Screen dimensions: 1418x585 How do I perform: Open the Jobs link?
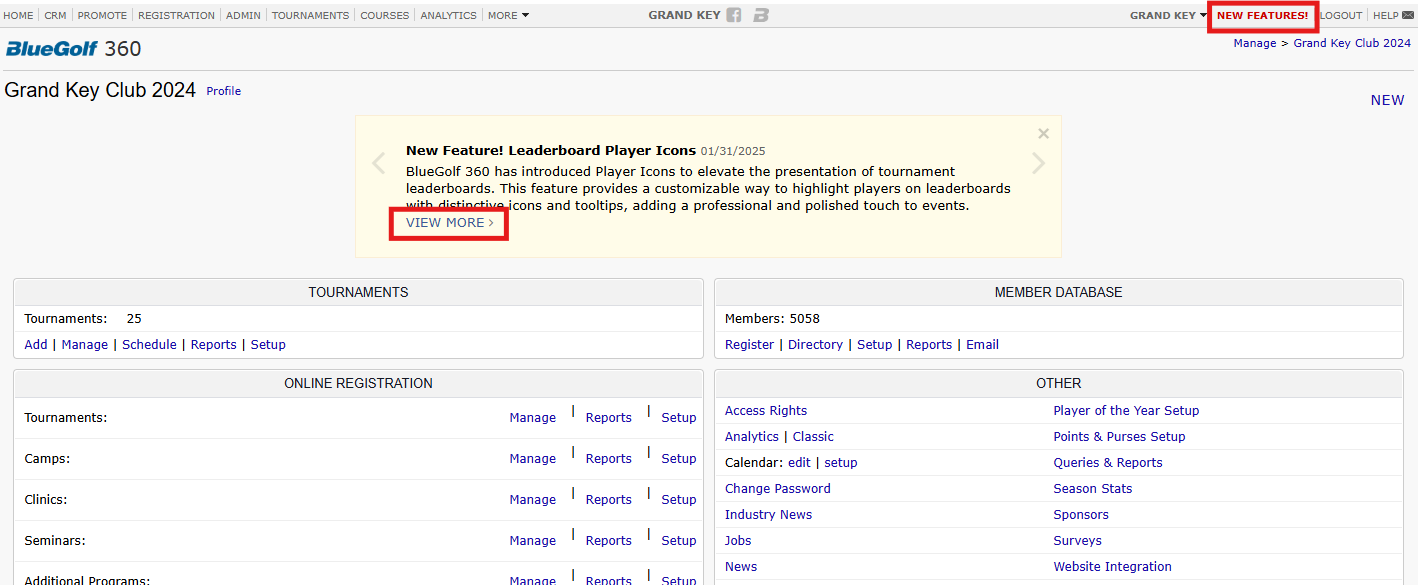(x=738, y=541)
